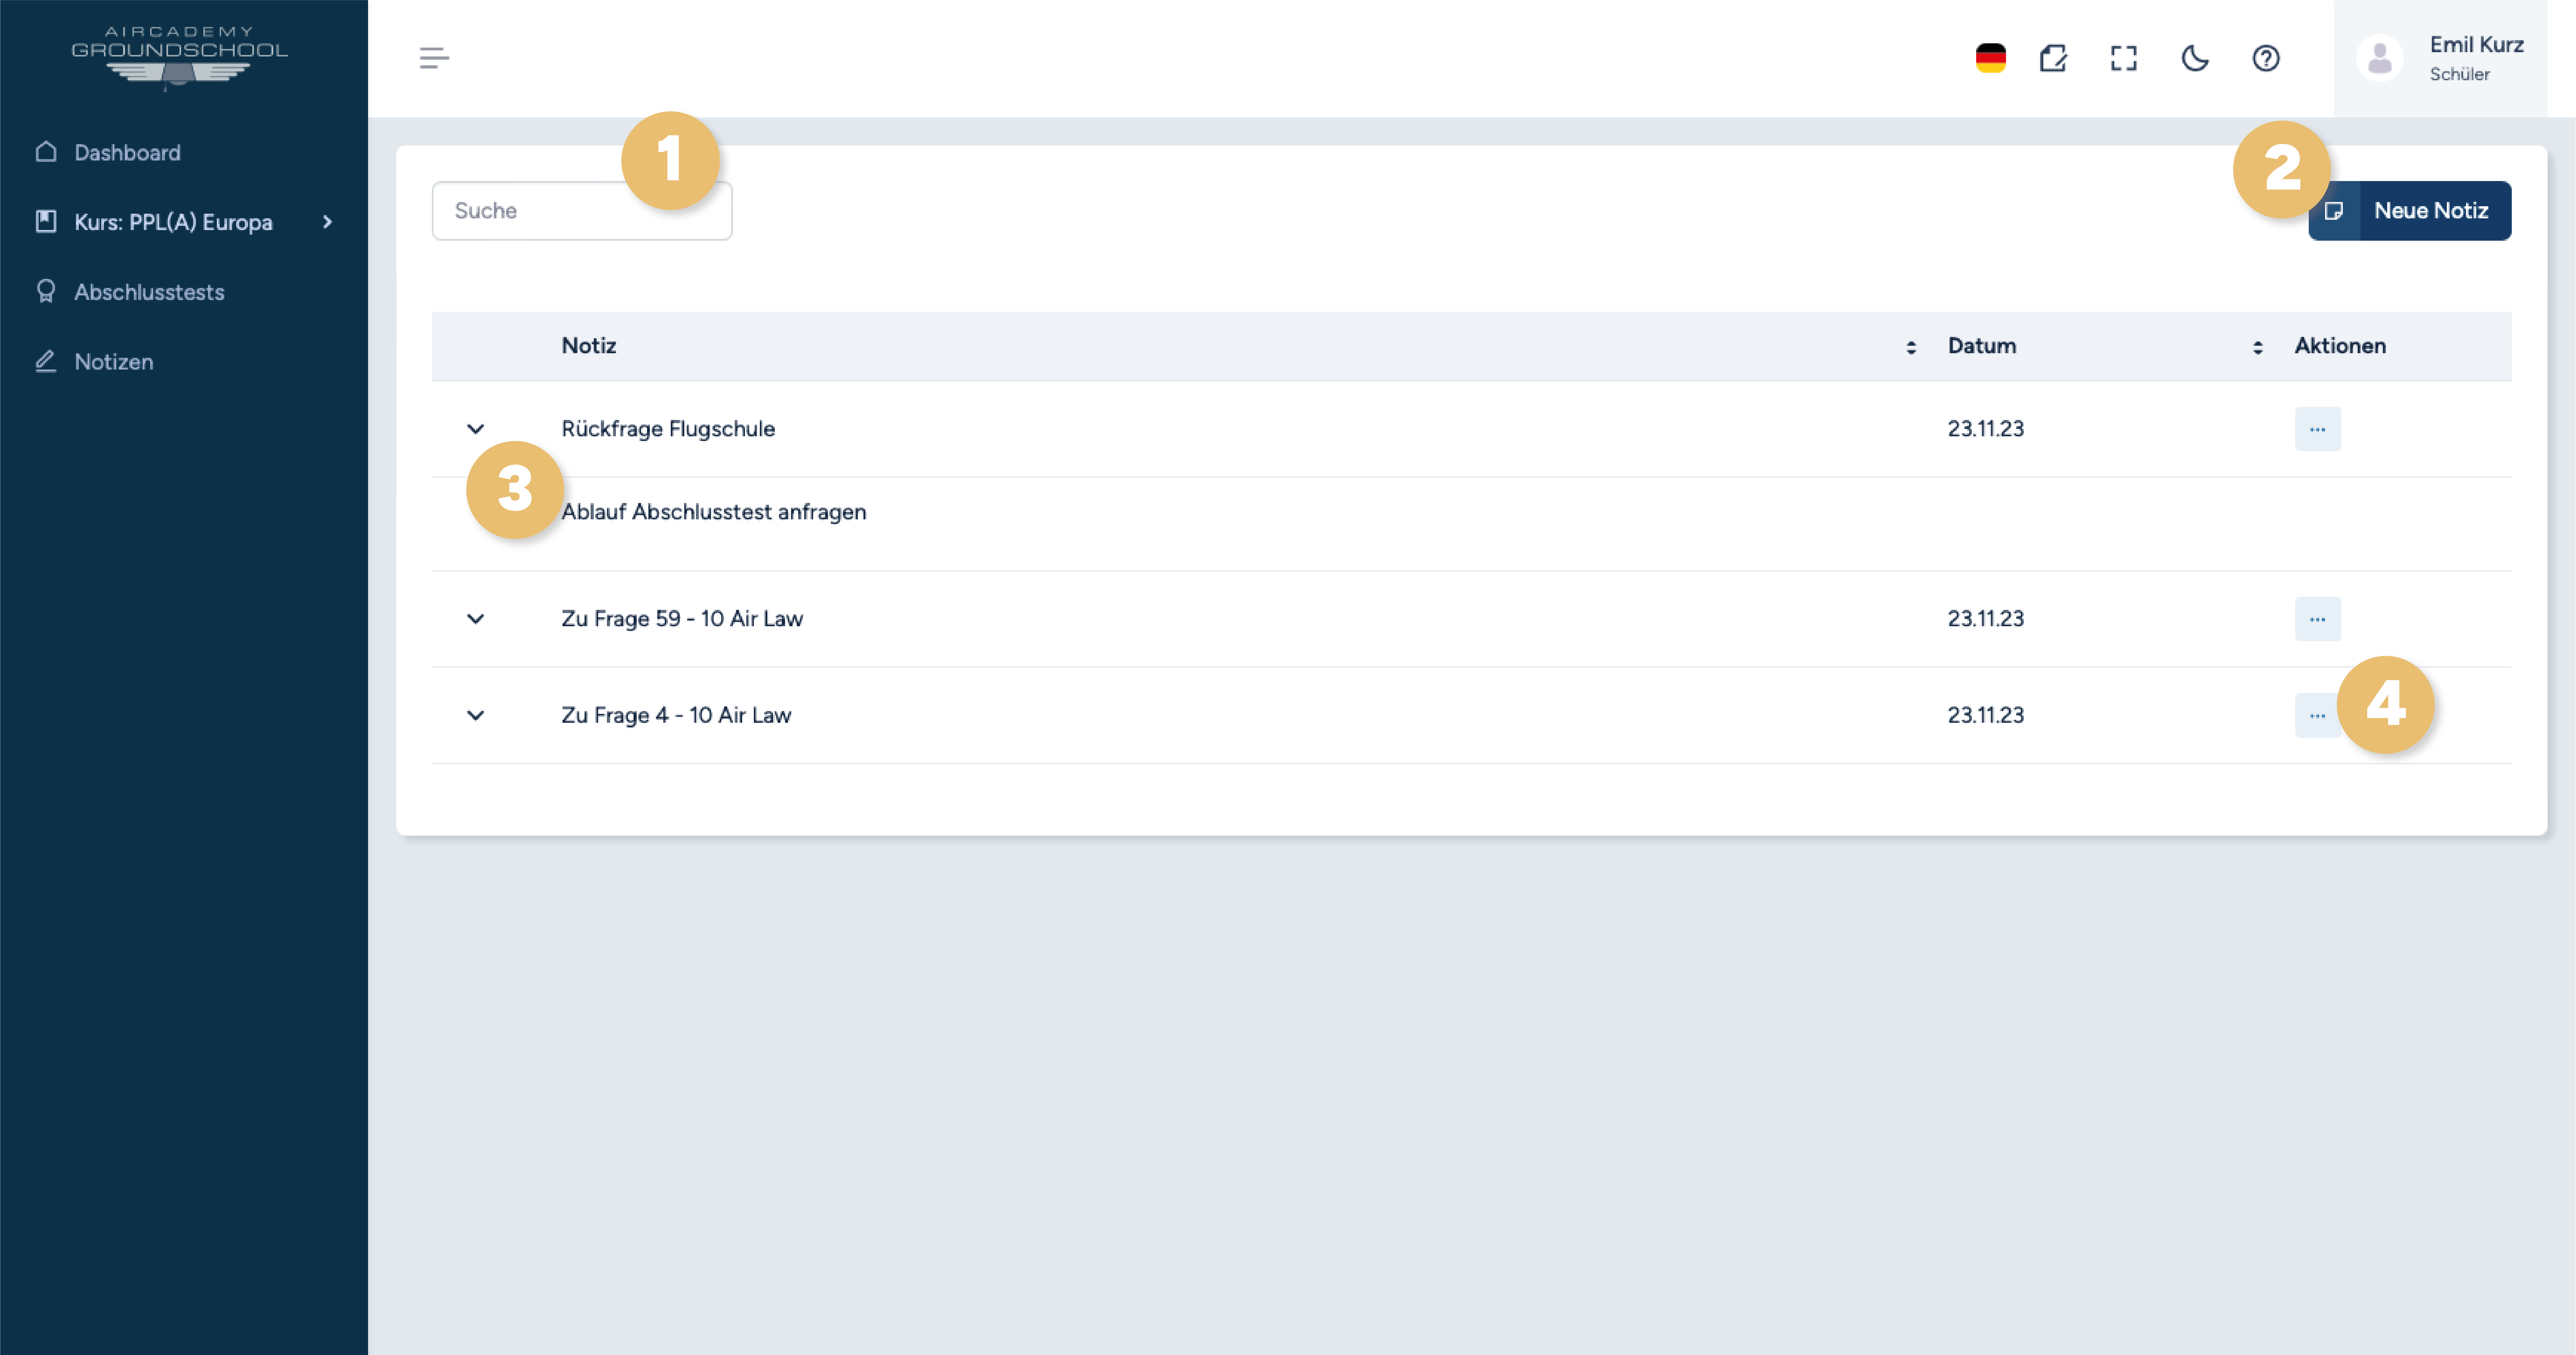Viewport: 2576px width, 1355px height.
Task: Toggle the sidebar with the hamburger icon
Action: point(434,58)
